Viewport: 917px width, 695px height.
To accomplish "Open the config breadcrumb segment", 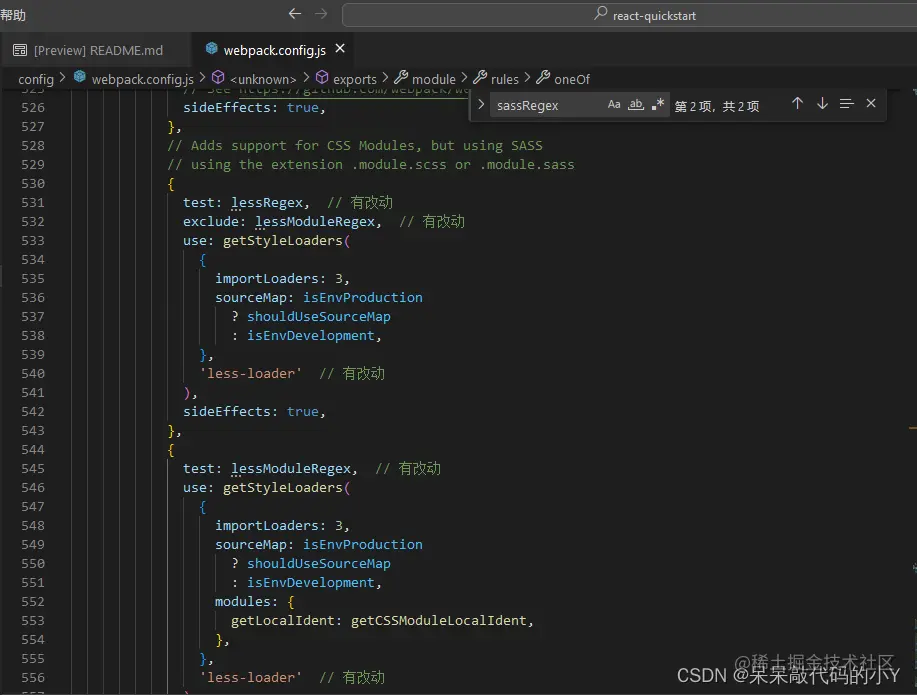I will coord(36,79).
